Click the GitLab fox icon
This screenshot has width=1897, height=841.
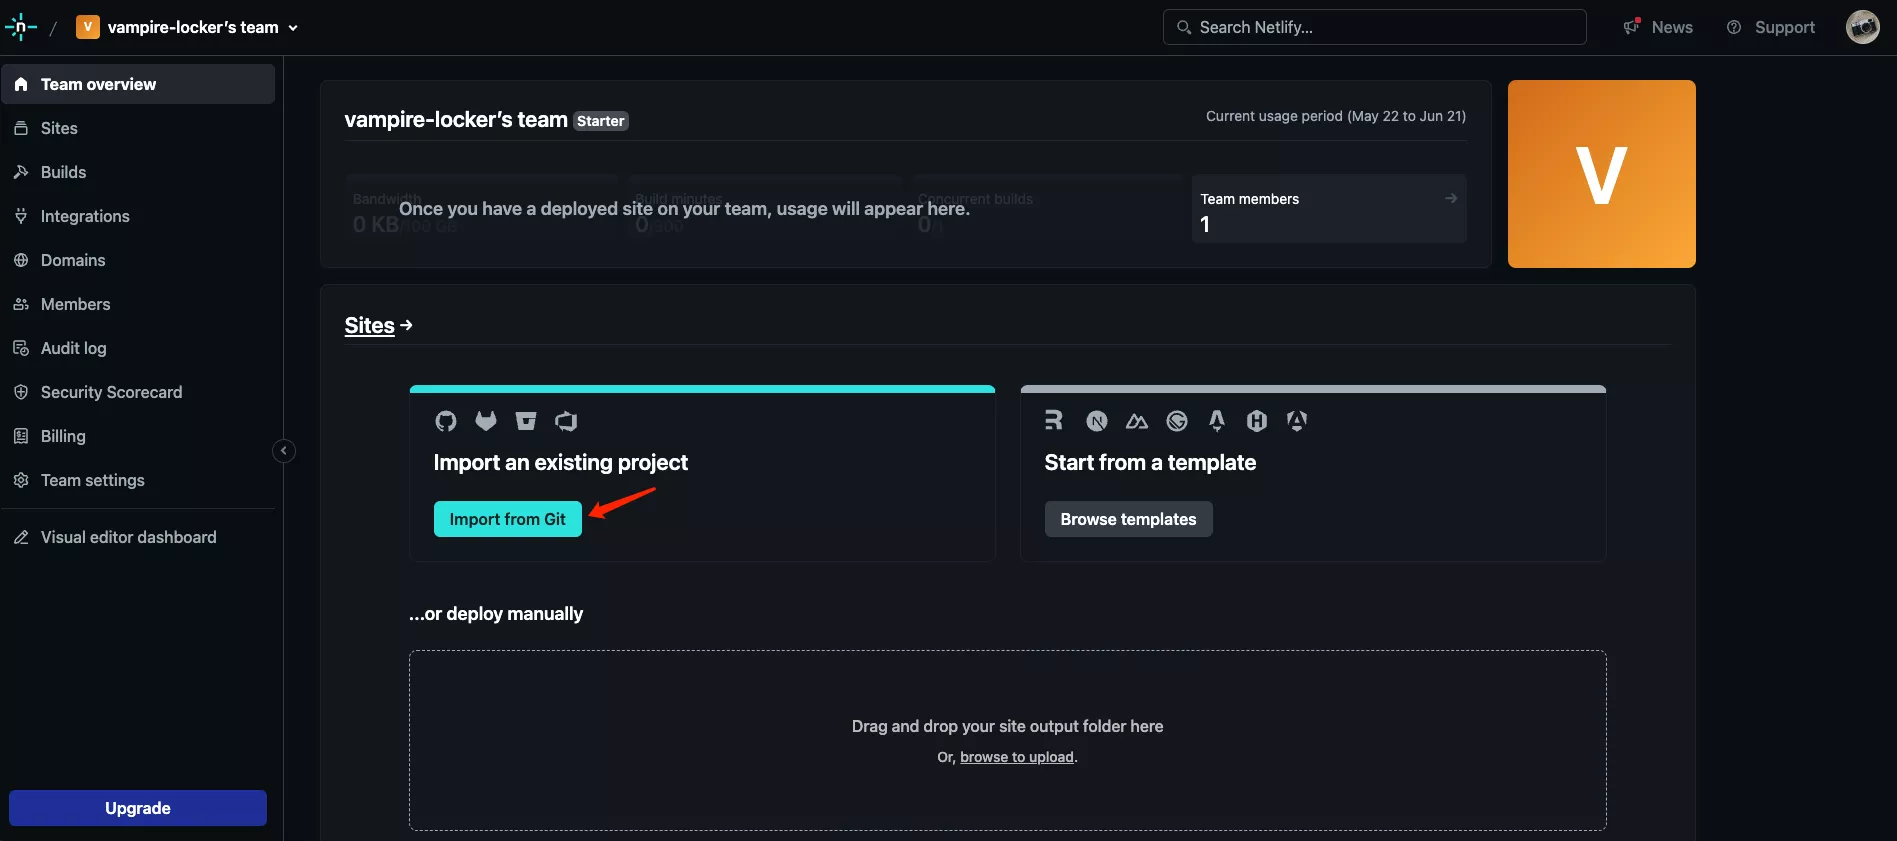coord(486,421)
